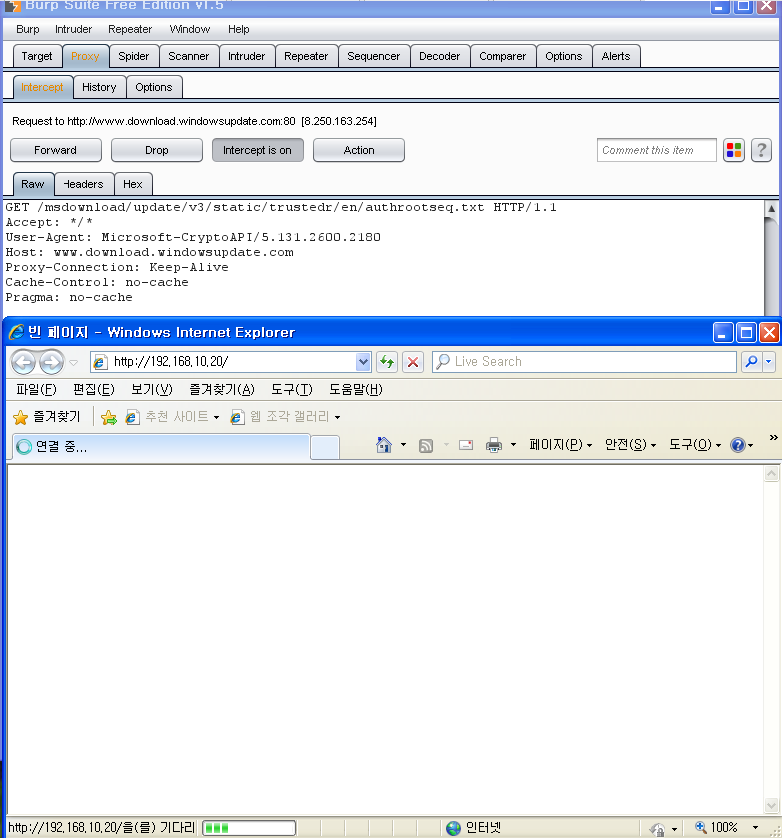Click the Live Search magnifier button
Screen dimensions: 782x838
click(752, 362)
